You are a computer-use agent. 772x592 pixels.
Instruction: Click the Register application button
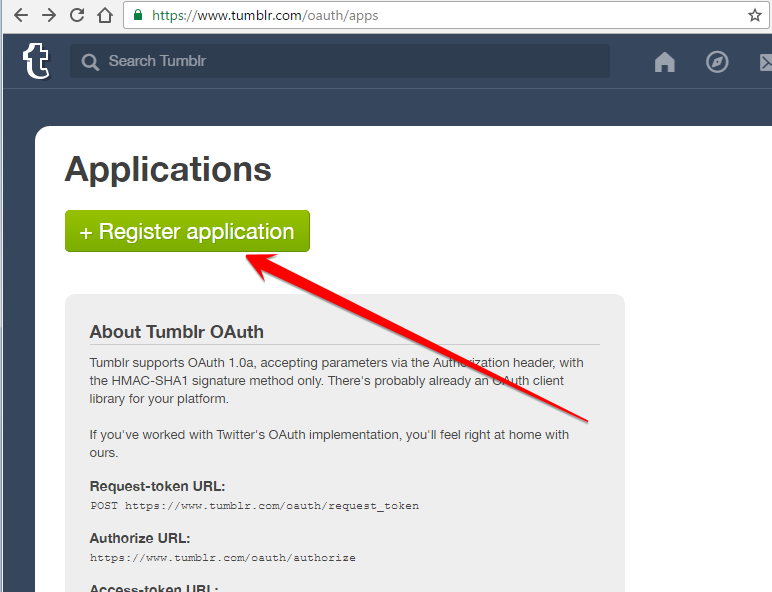point(187,231)
